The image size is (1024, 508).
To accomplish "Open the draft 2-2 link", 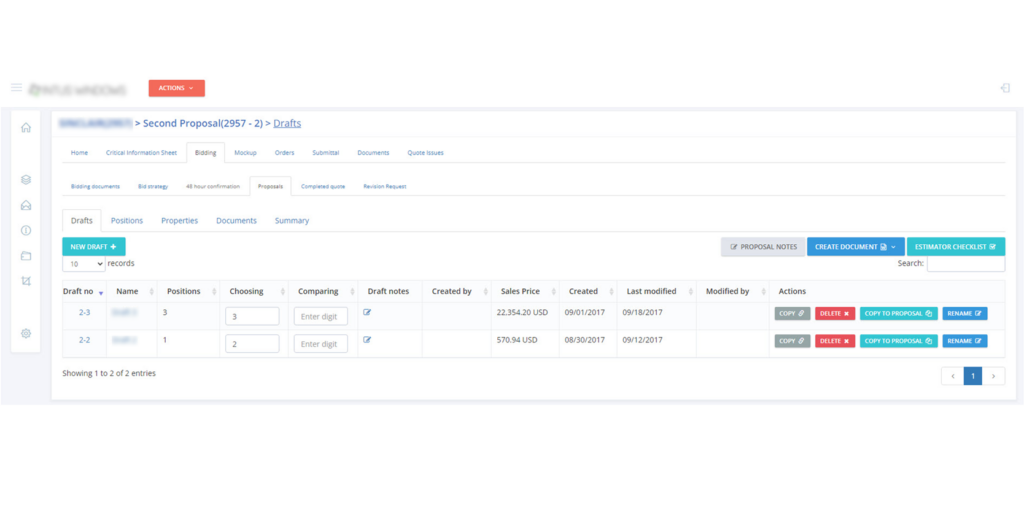I will 85,340.
